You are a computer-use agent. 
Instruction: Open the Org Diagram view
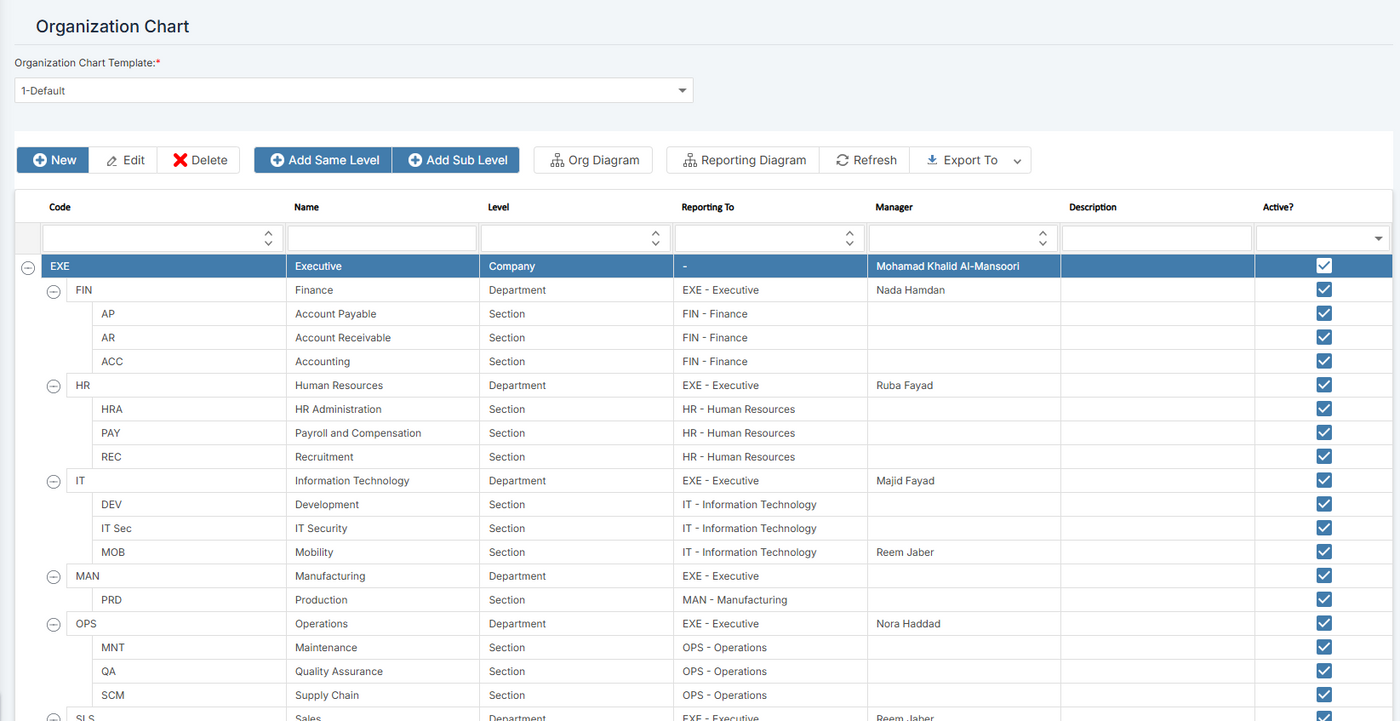593,160
